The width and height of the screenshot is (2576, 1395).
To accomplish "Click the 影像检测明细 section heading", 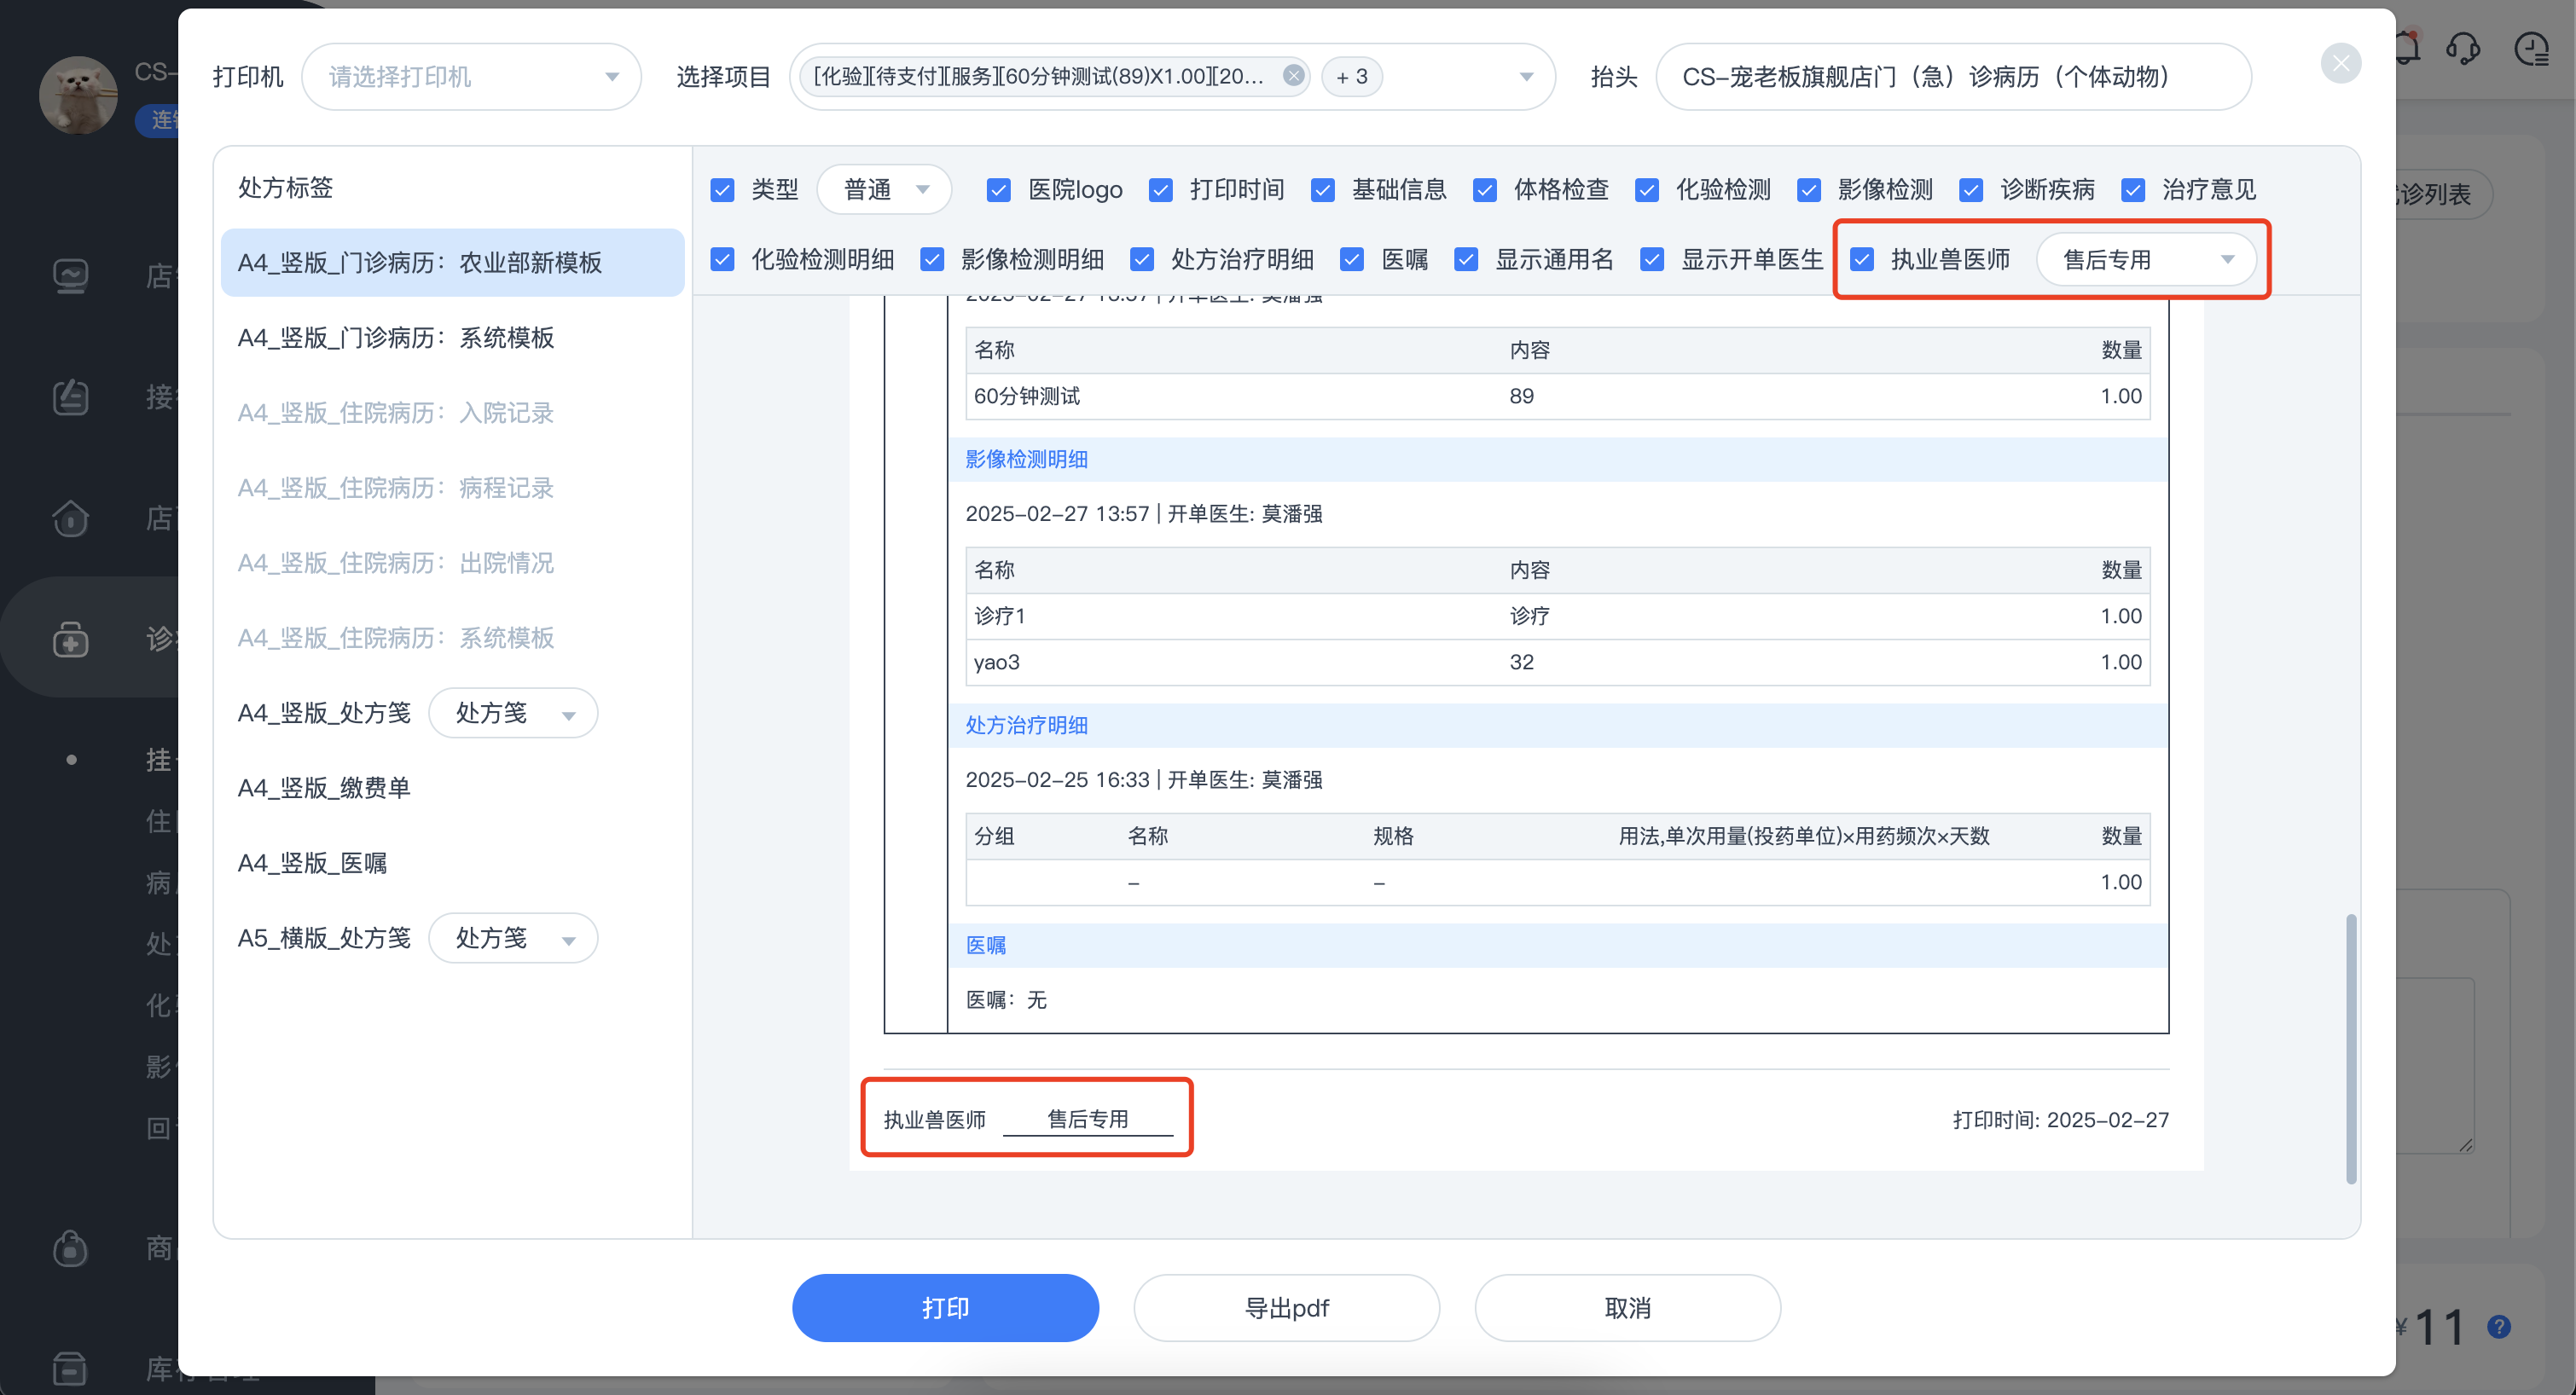I will click(x=1026, y=459).
